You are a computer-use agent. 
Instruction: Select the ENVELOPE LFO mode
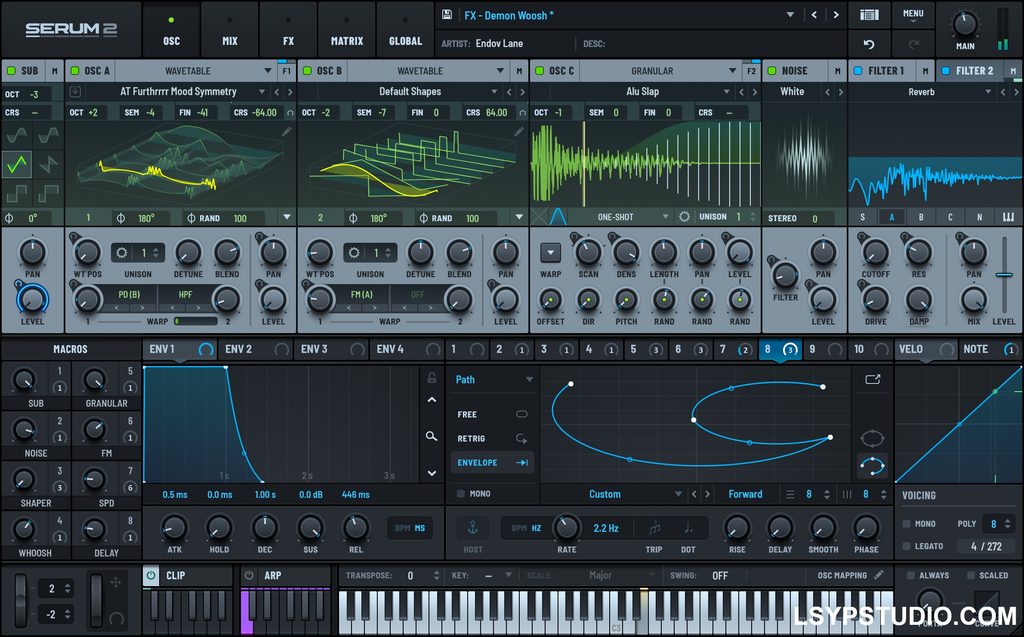(x=492, y=463)
